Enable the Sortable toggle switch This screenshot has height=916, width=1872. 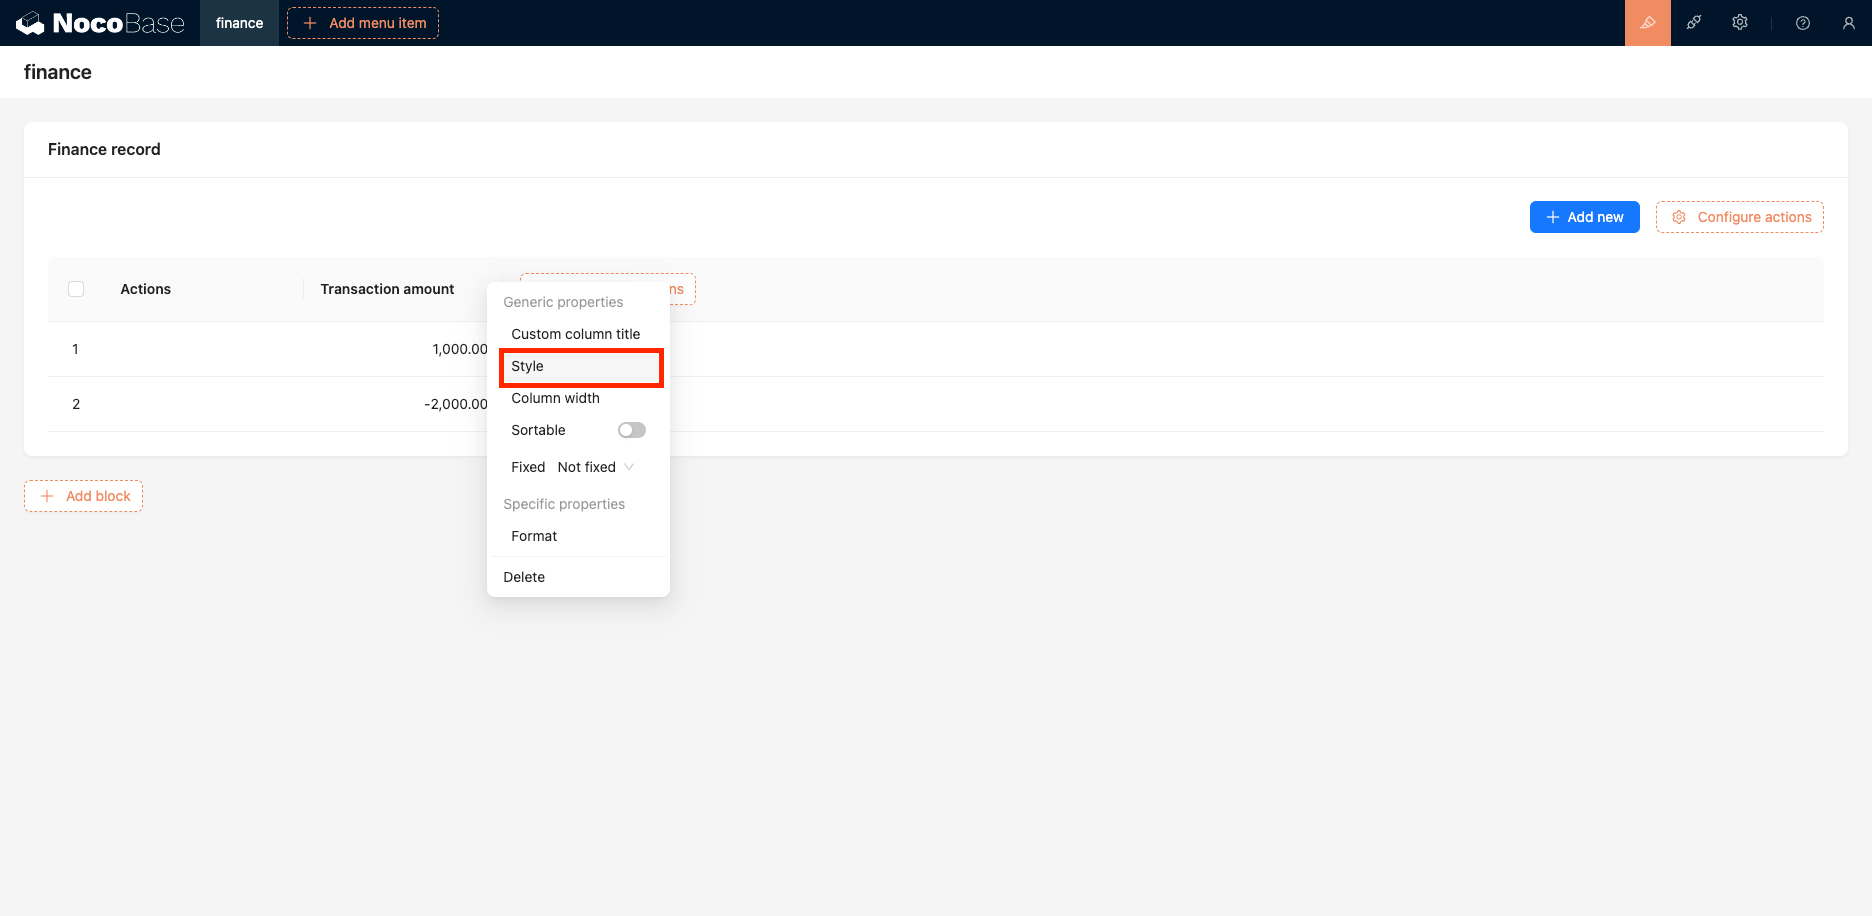pos(631,430)
